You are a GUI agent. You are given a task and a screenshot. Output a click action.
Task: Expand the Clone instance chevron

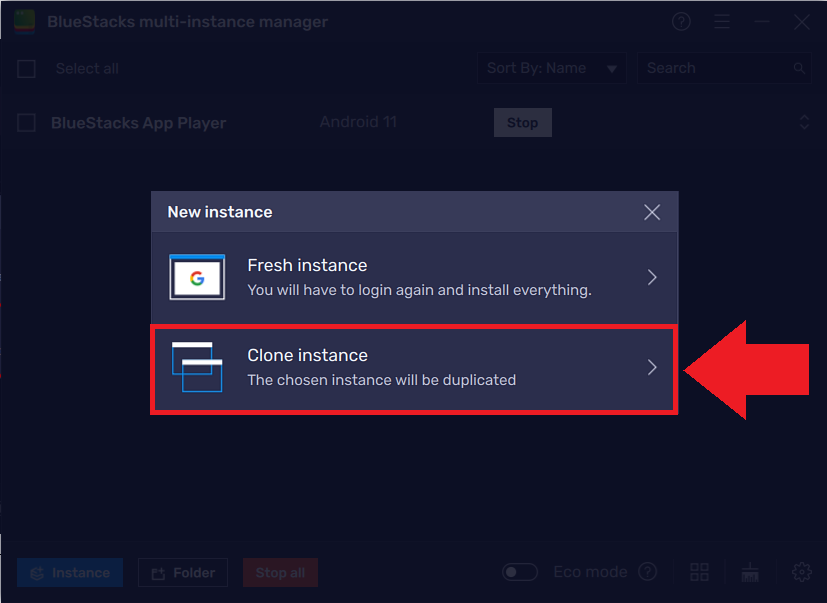pyautogui.click(x=652, y=368)
